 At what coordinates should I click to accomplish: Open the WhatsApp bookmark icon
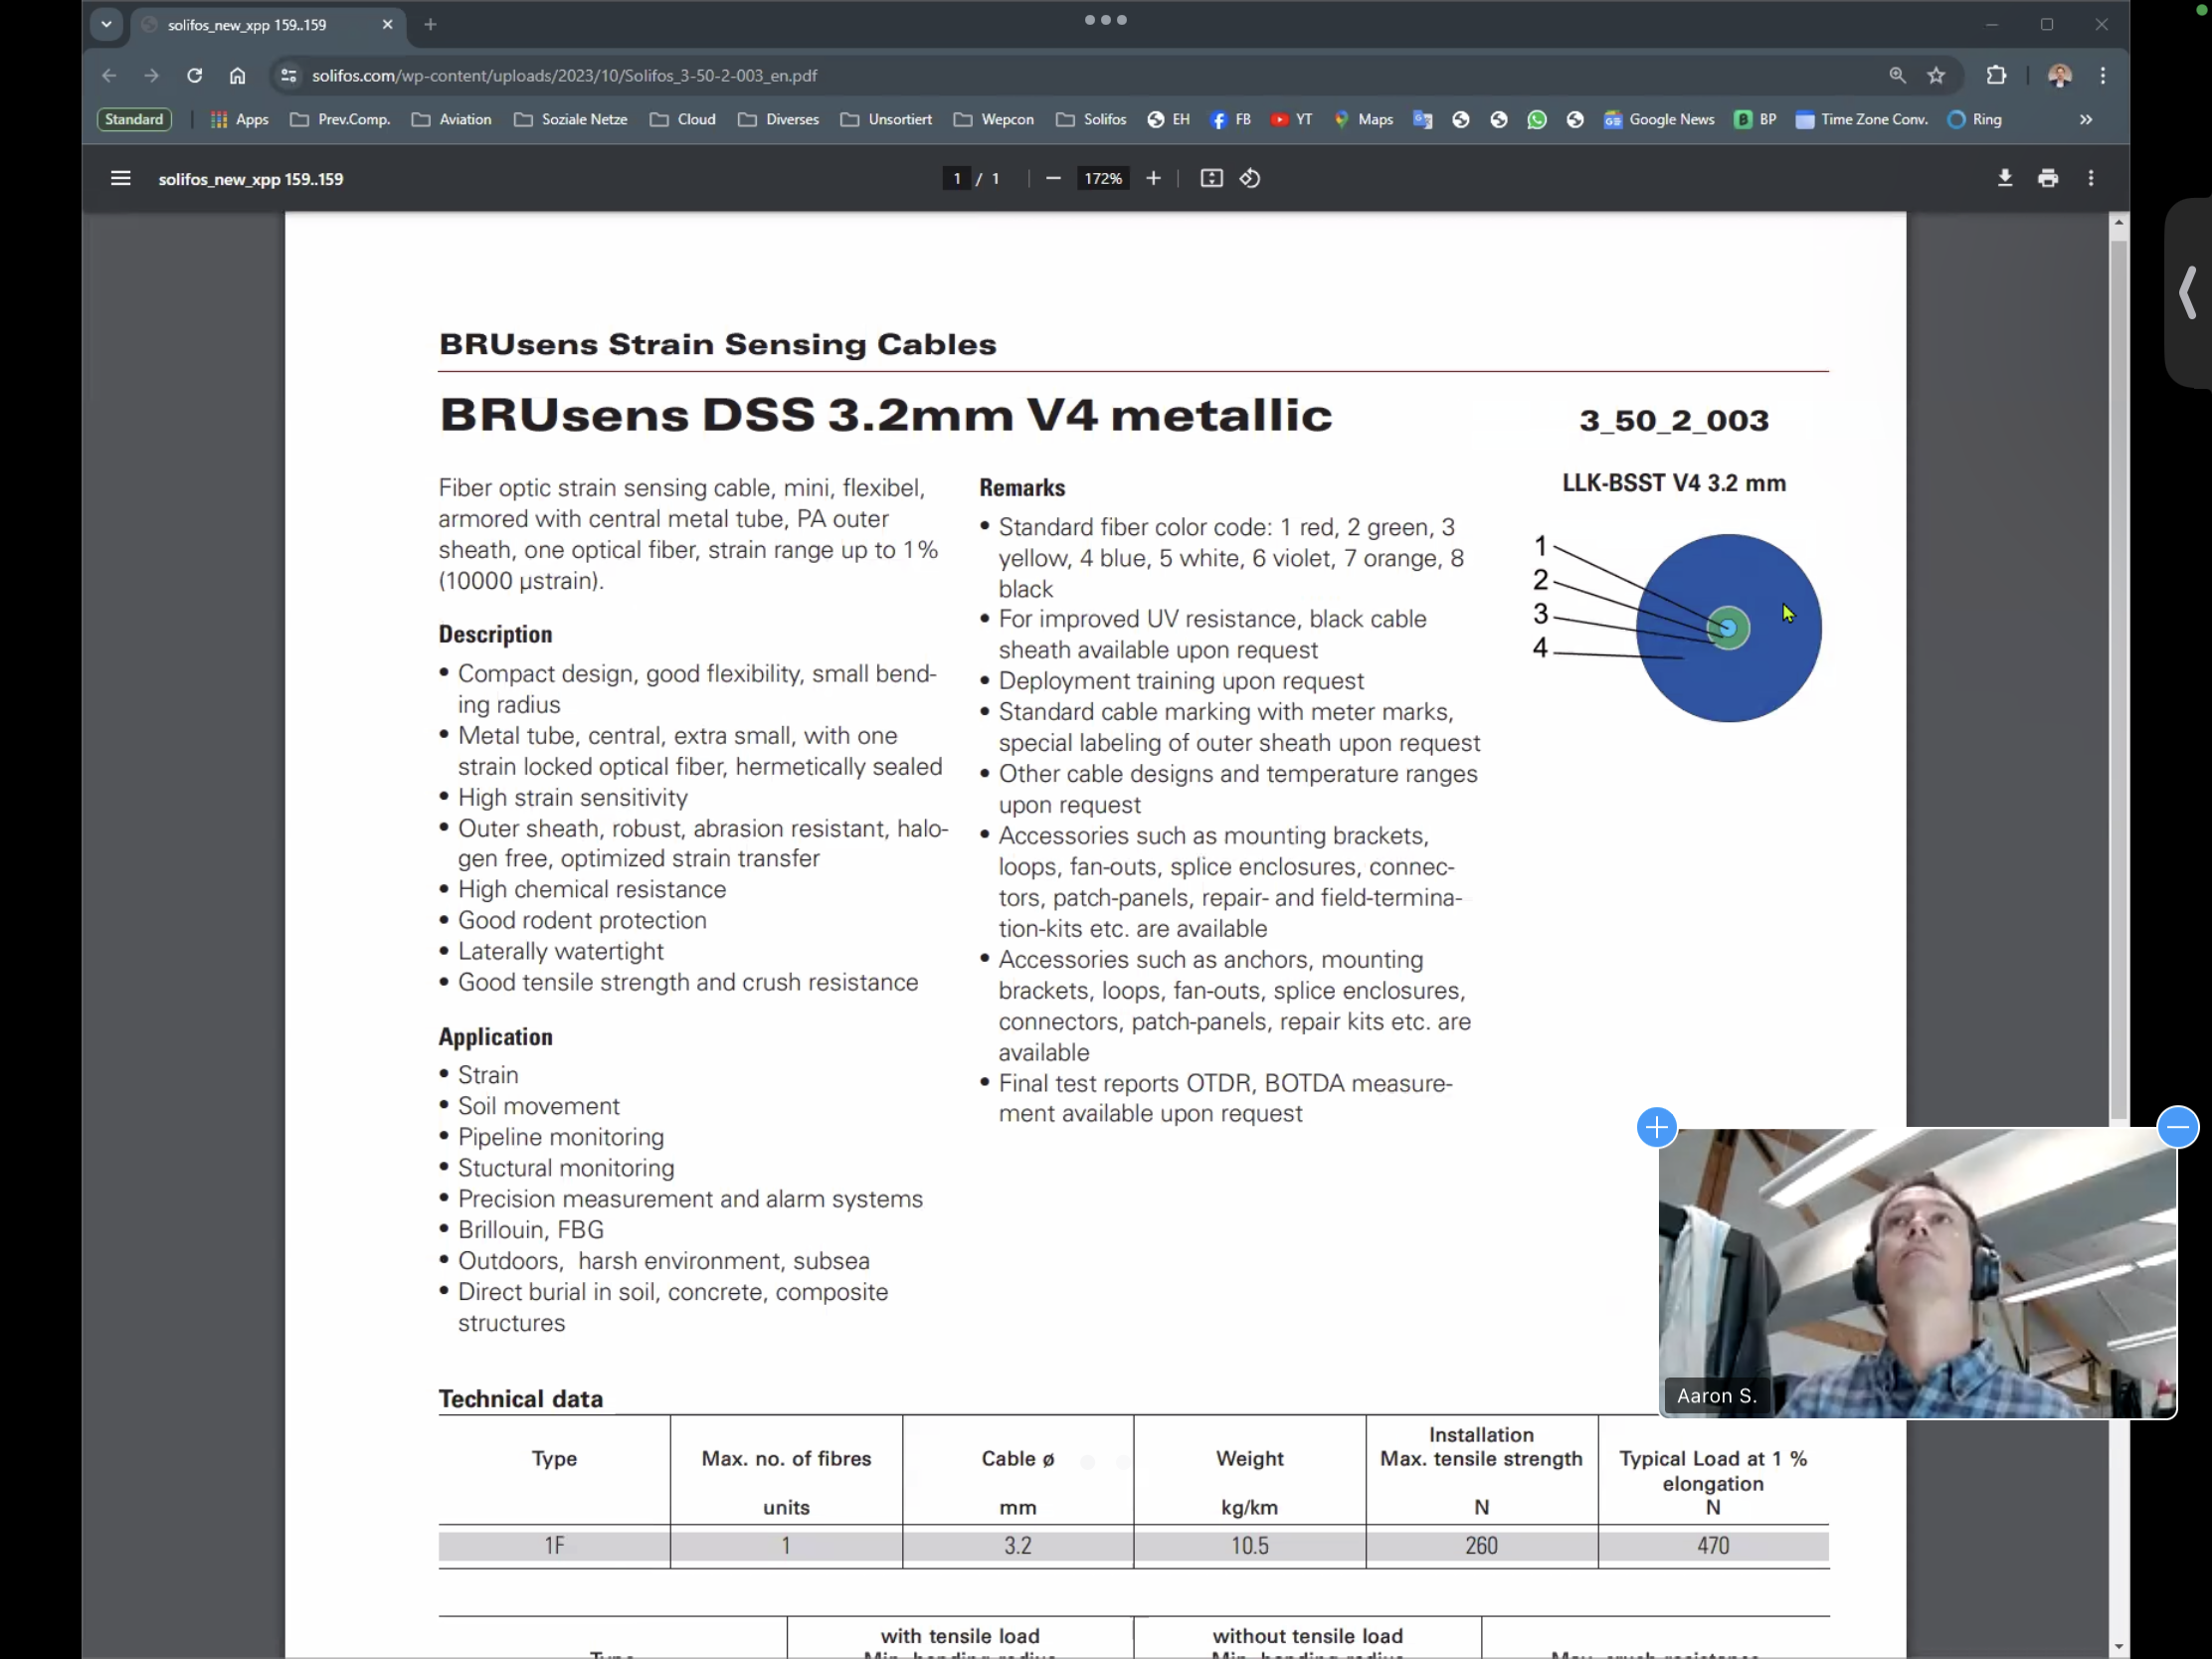point(1537,120)
